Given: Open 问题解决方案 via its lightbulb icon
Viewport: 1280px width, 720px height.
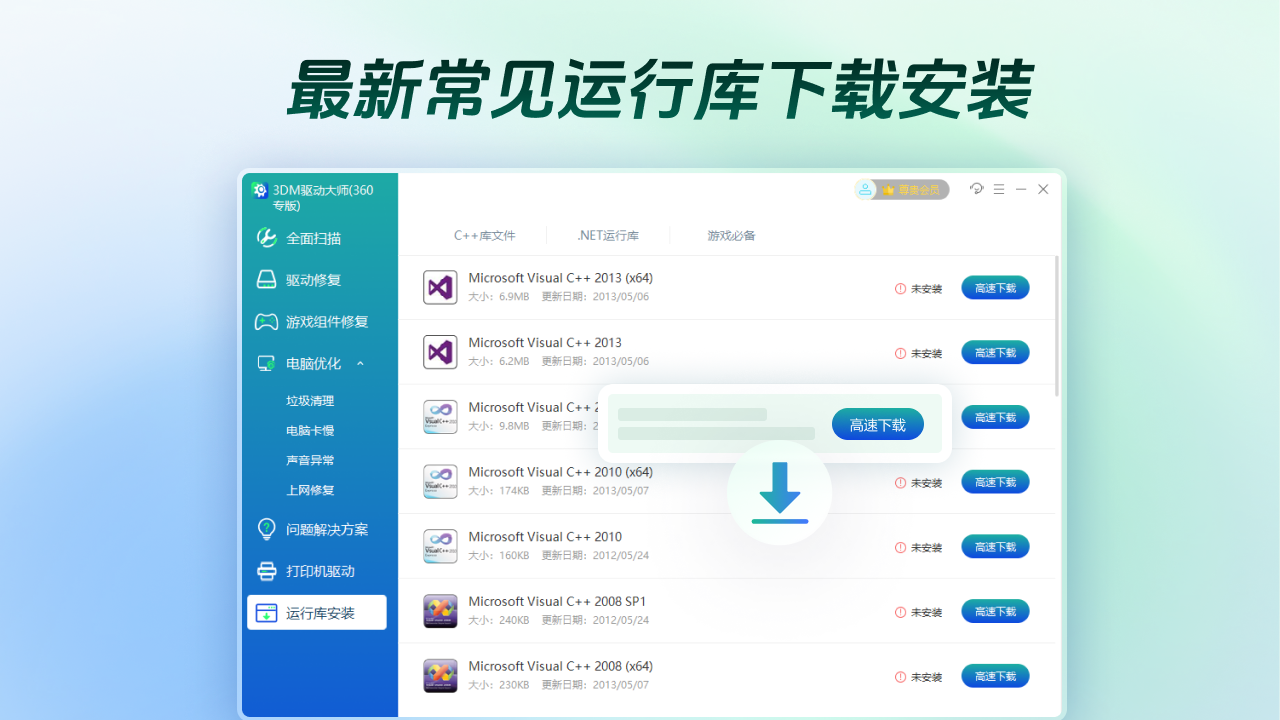Looking at the screenshot, I should [x=266, y=529].
